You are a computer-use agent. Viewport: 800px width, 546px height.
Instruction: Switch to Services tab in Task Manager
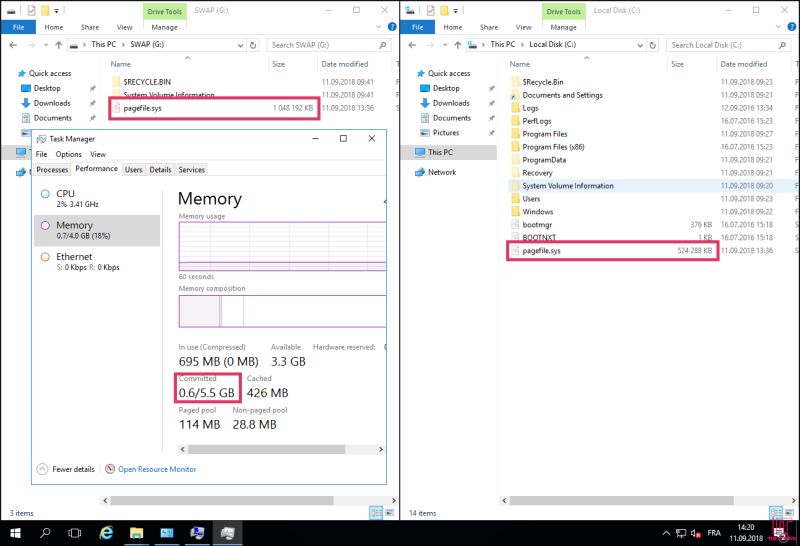coord(191,169)
